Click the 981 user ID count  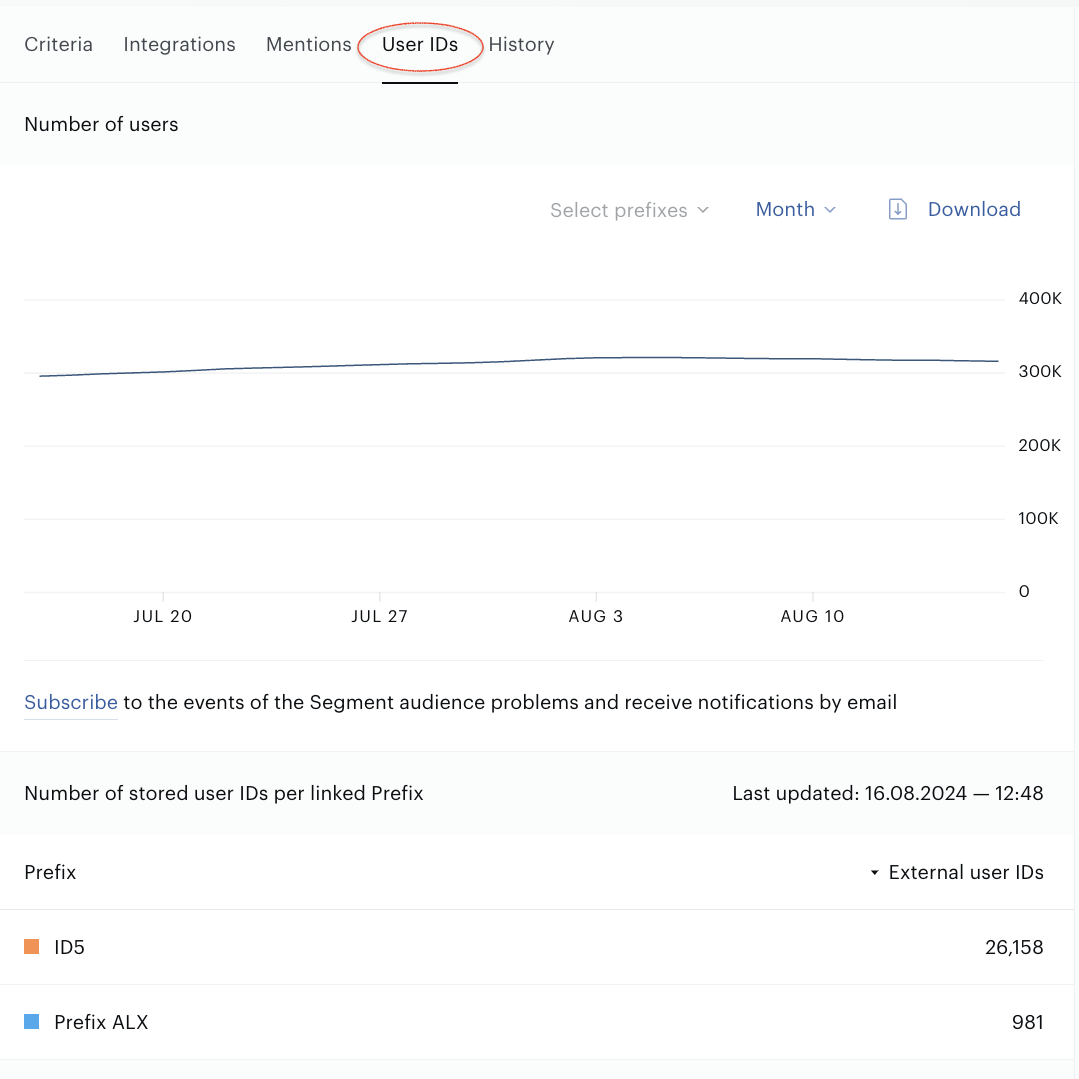pyautogui.click(x=1027, y=1023)
